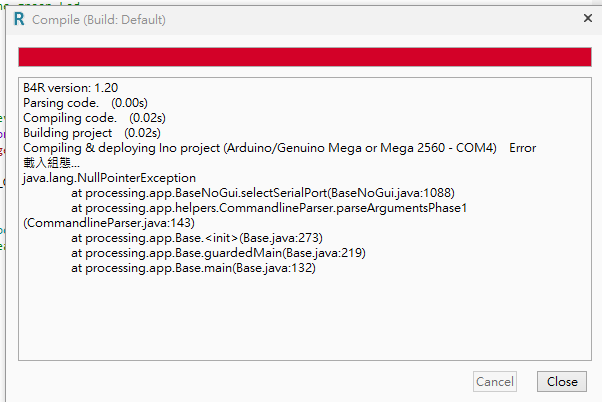Screen dimensions: 602x402
Task: Click the Base.main(Base.java:132) line
Action: 194,268
